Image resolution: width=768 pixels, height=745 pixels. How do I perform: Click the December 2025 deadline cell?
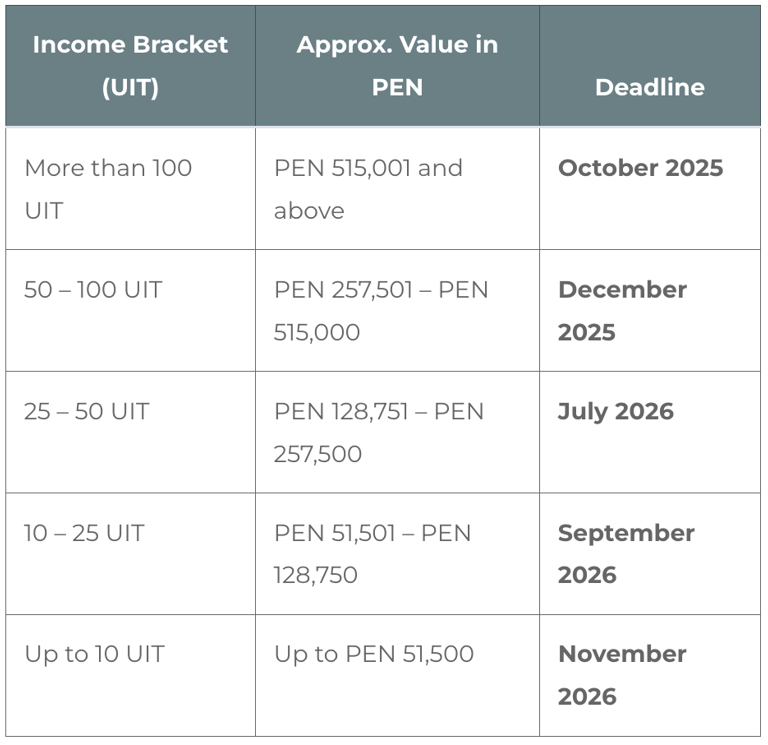click(622, 310)
